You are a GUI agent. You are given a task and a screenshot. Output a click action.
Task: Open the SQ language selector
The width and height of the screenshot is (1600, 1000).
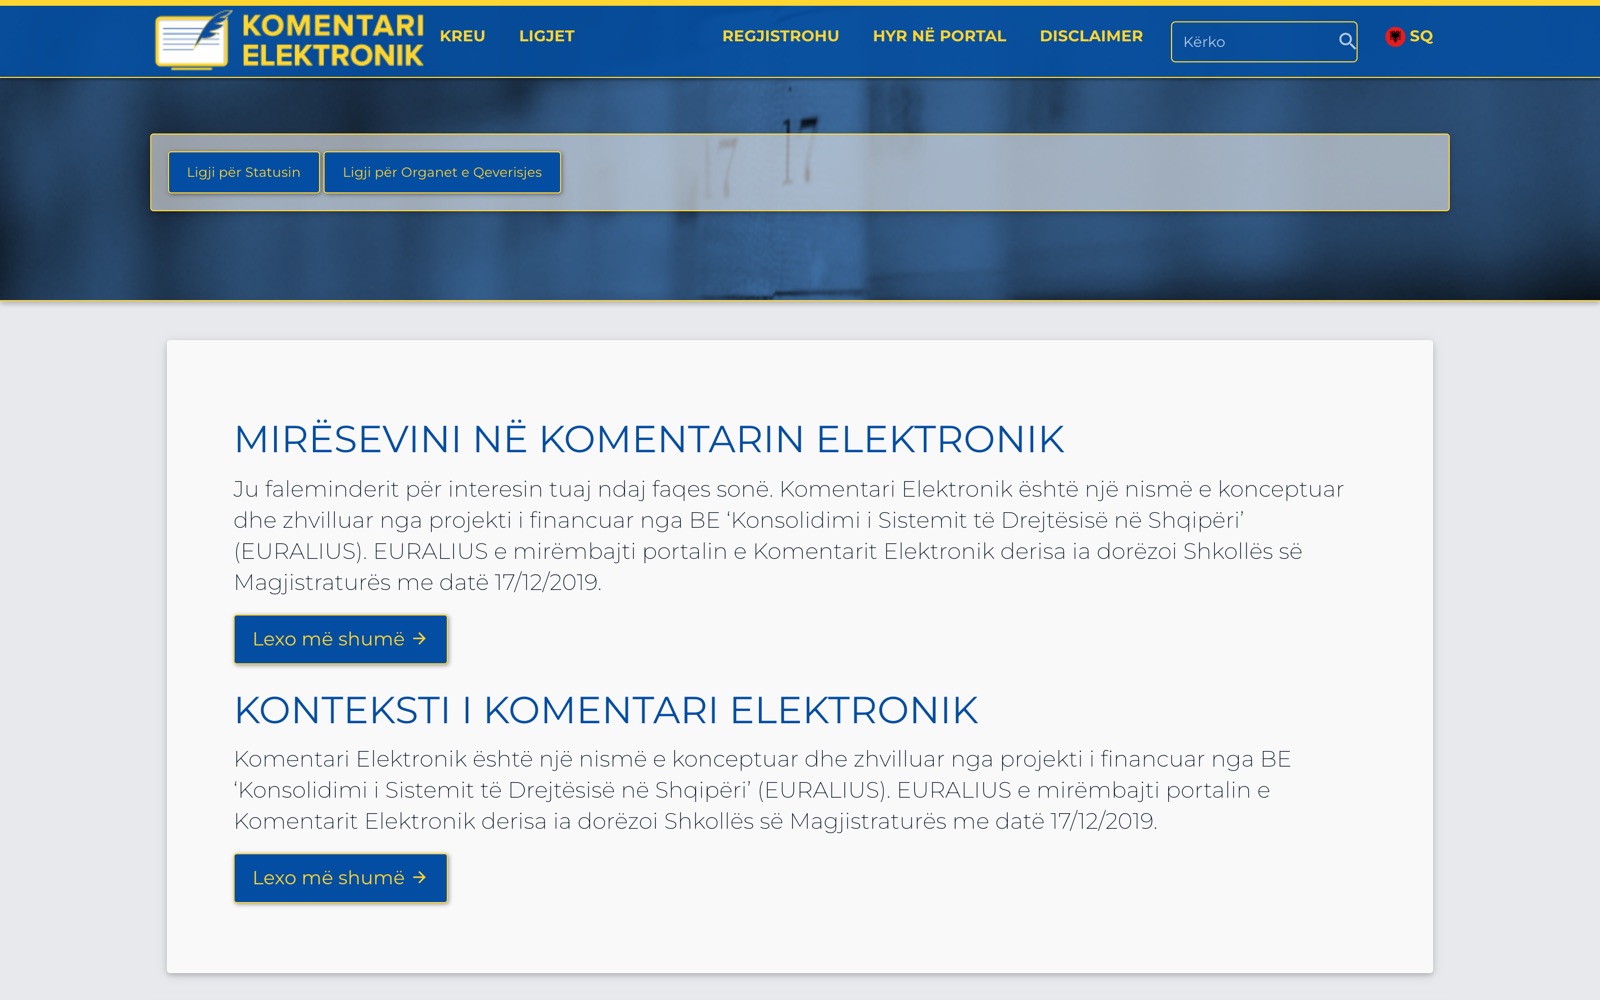(1410, 36)
